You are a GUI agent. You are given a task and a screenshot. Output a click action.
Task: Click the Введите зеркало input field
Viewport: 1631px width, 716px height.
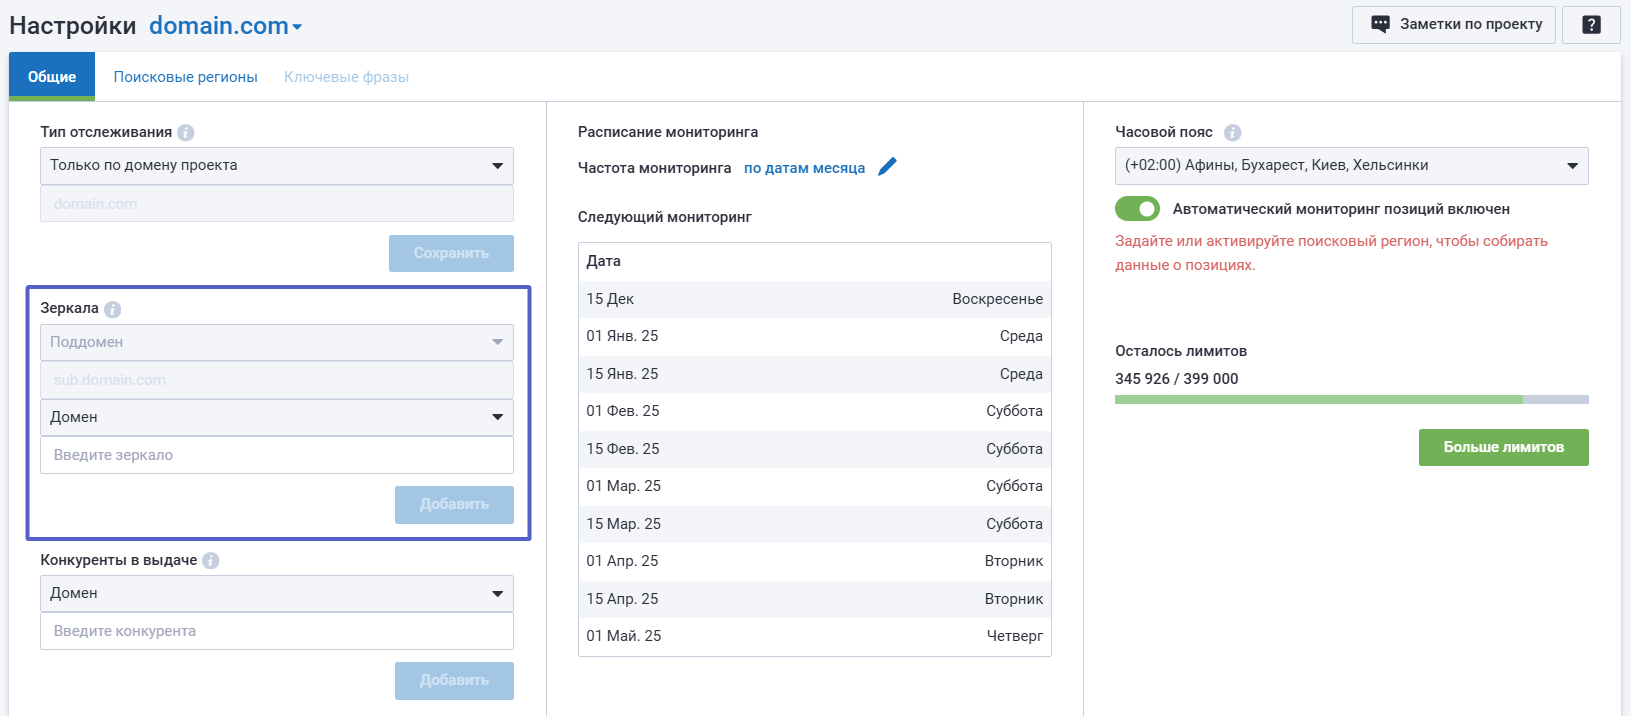pos(277,455)
